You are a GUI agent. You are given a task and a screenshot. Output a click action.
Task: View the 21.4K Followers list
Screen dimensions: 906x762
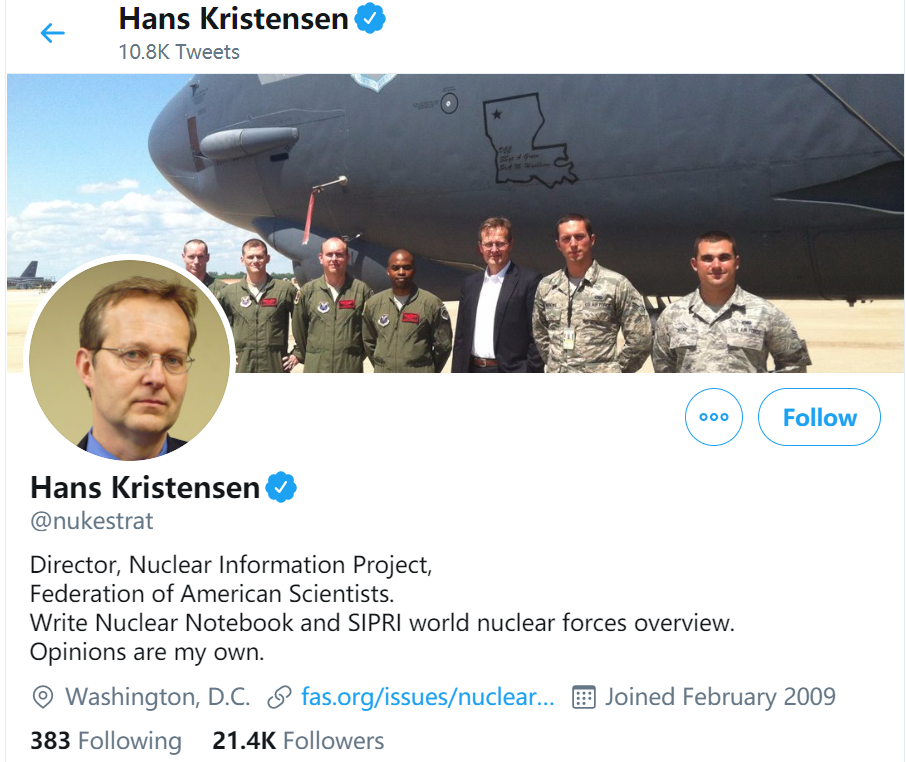point(298,741)
